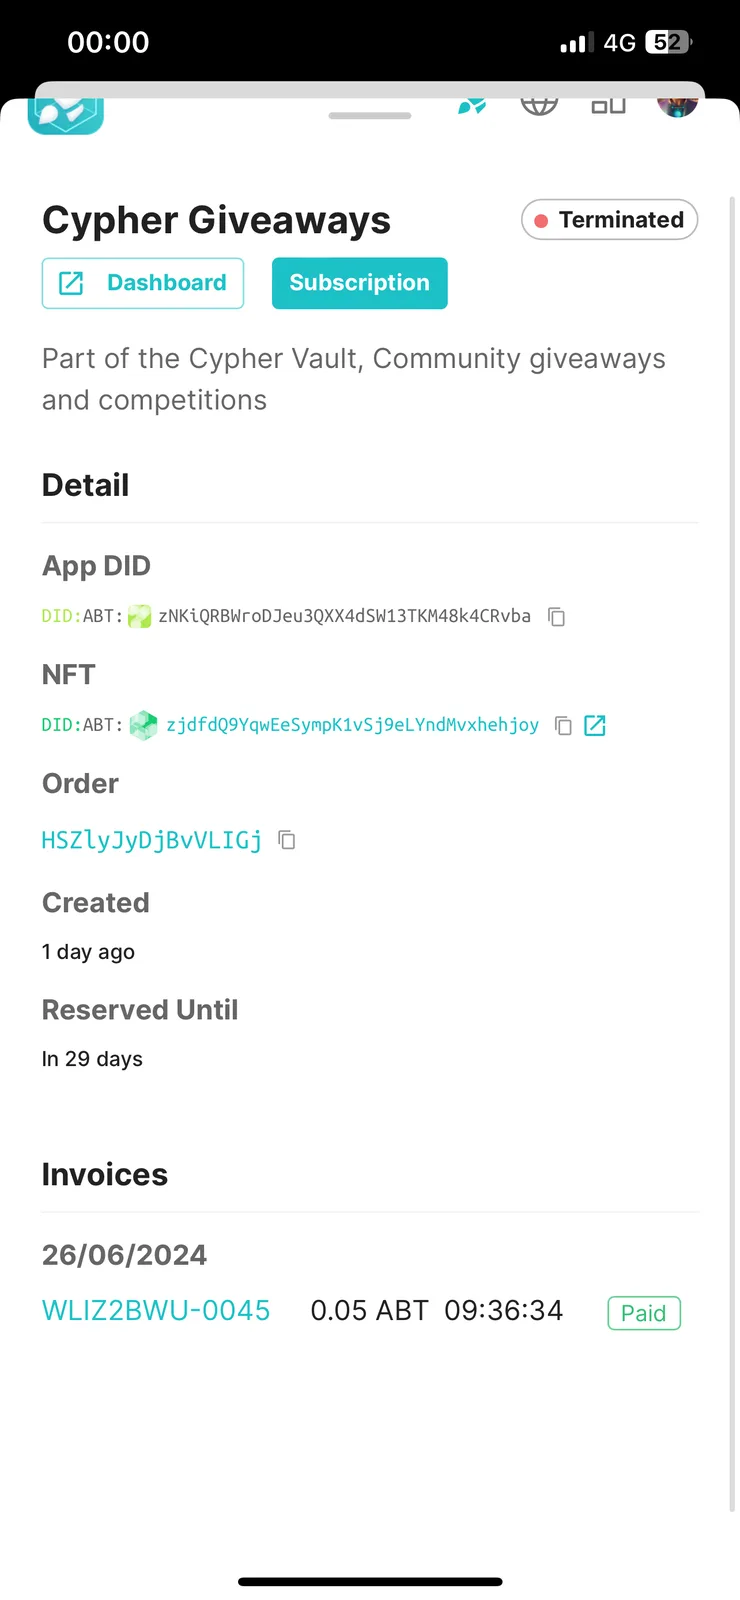The image size is (740, 1600).
Task: Copy the App DID address
Action: [557, 617]
